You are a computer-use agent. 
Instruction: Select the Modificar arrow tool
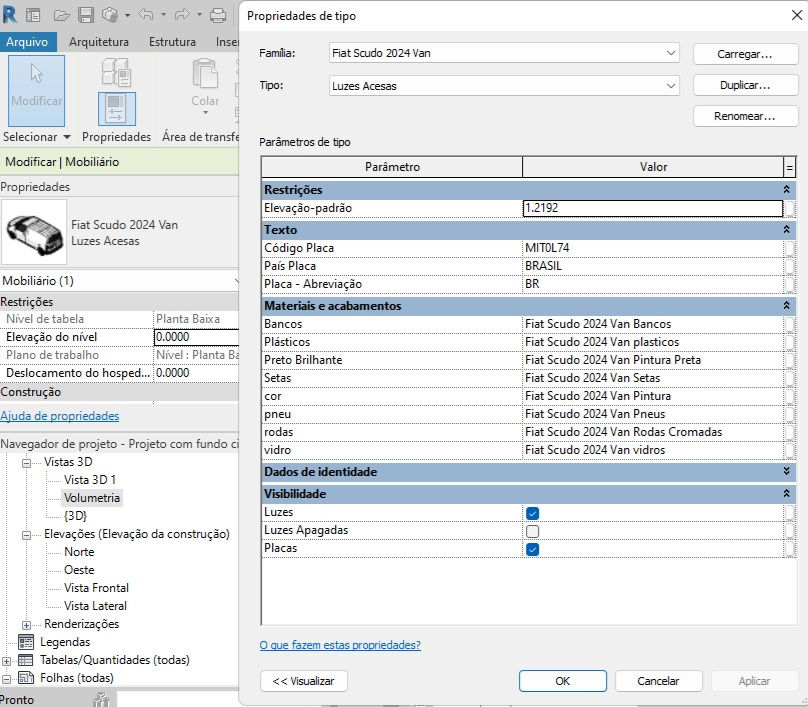tap(37, 91)
